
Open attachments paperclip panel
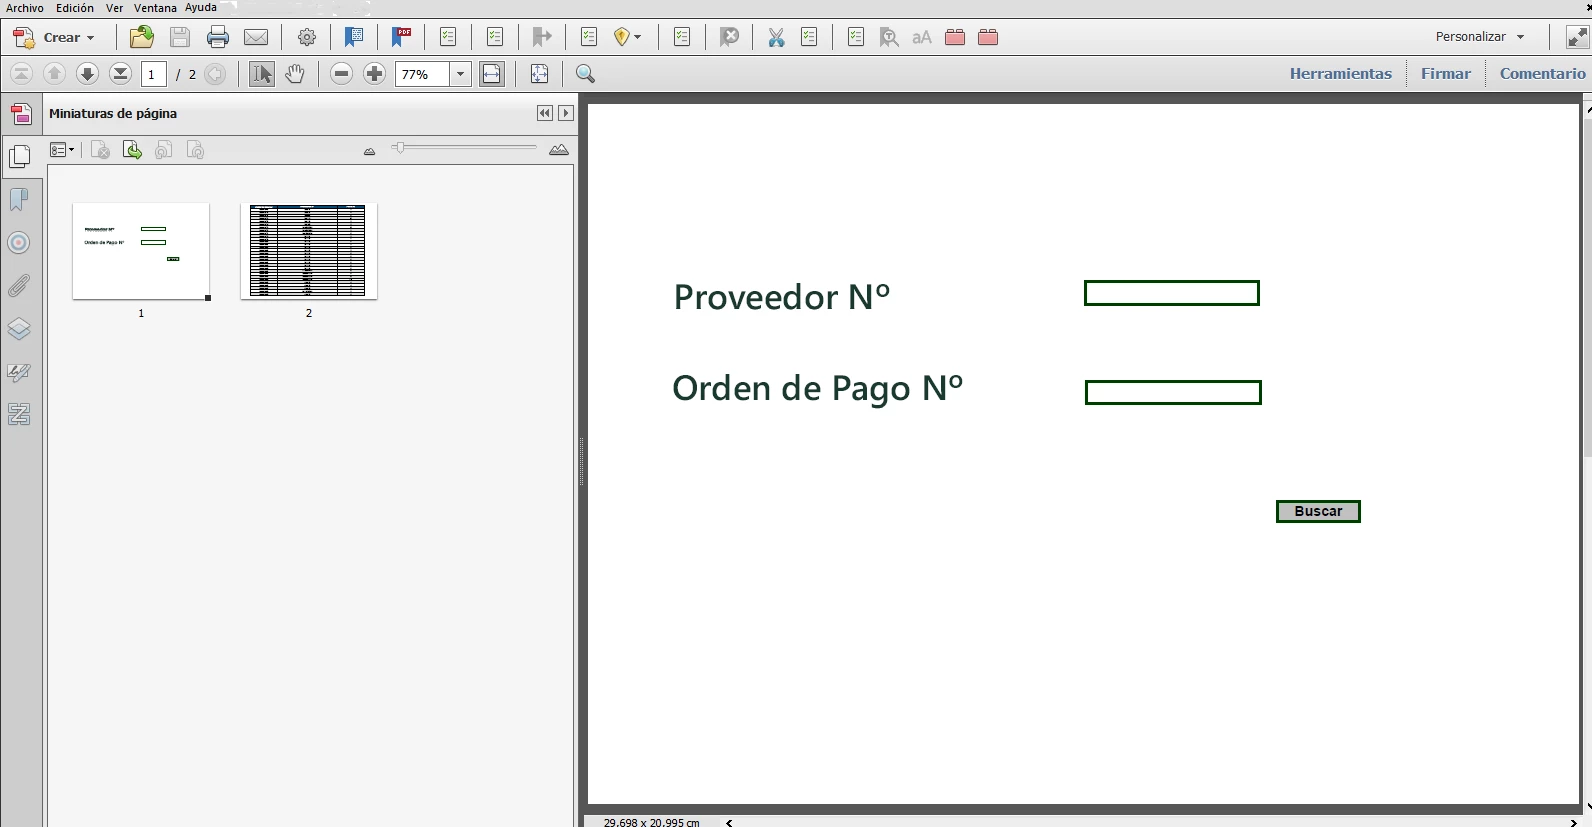(x=19, y=286)
